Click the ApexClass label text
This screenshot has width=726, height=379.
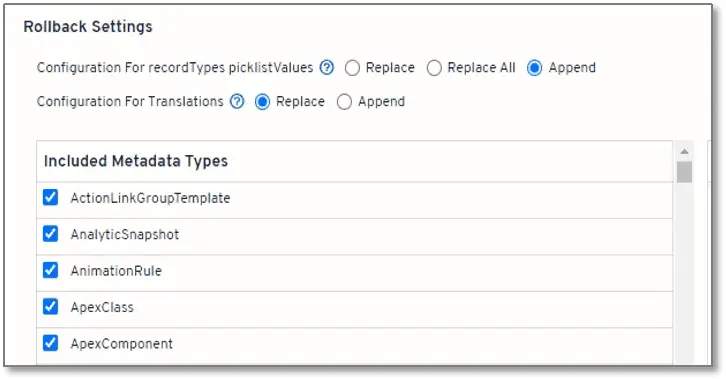[102, 307]
